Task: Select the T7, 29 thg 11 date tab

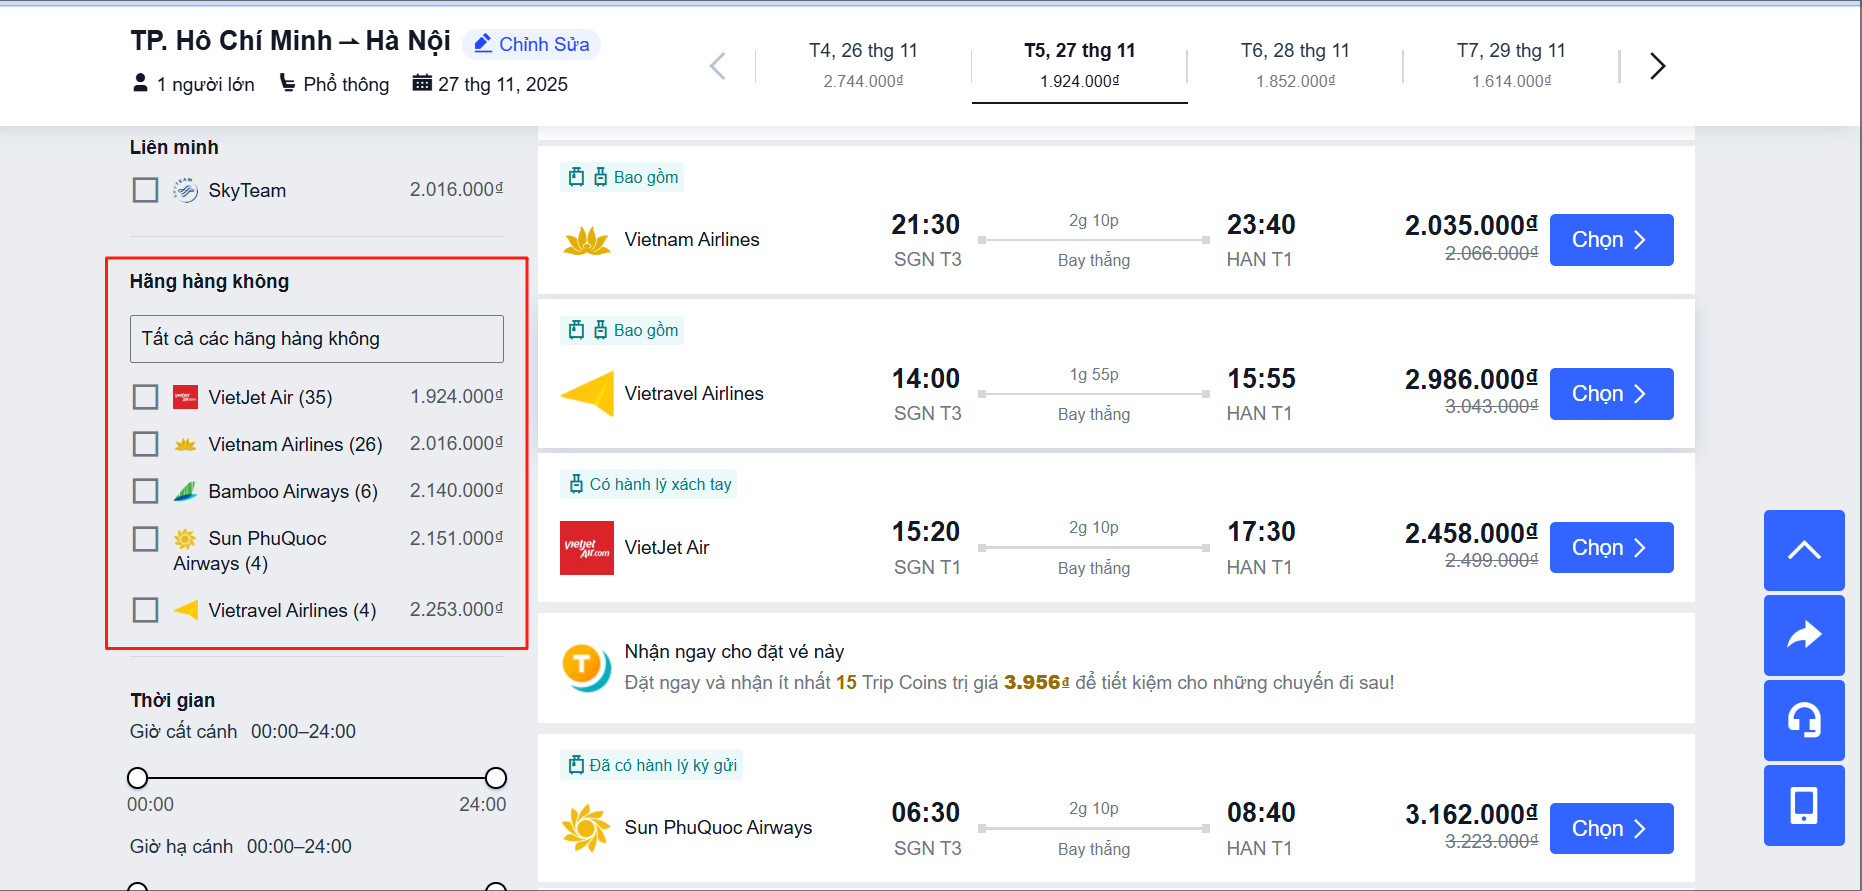Action: [x=1511, y=63]
